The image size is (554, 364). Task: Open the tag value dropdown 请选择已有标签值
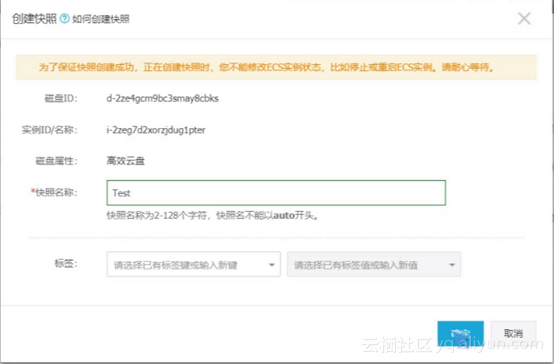pyautogui.click(x=374, y=264)
